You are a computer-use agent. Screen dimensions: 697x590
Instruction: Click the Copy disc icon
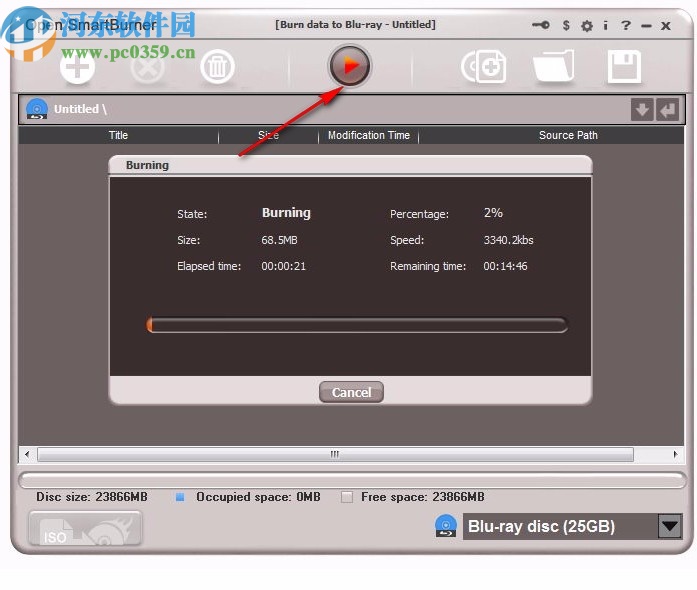(484, 67)
